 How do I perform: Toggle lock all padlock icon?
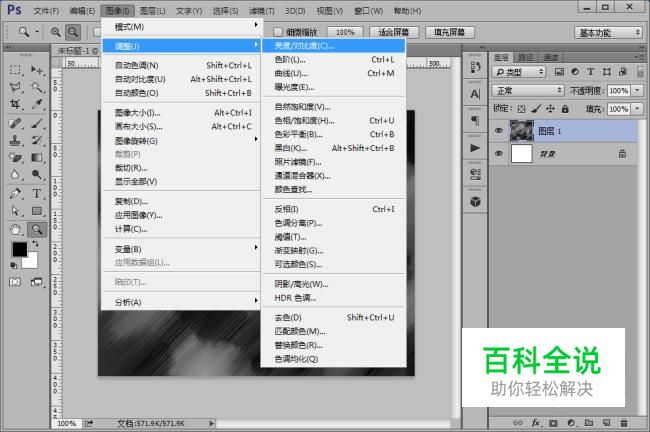pos(565,109)
